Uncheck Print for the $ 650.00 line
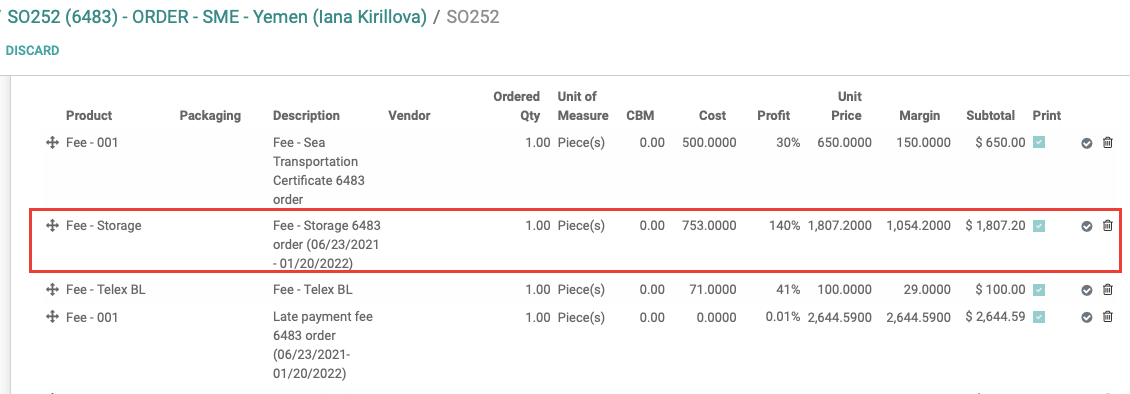Image resolution: width=1130 pixels, height=394 pixels. 1038,143
